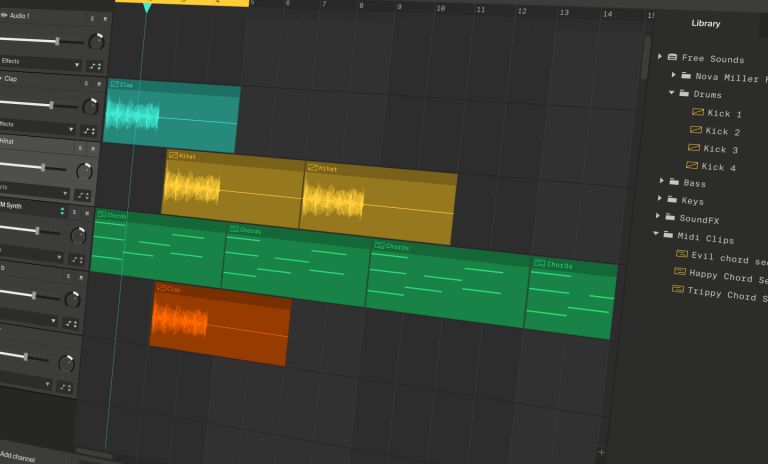The height and width of the screenshot is (464, 768).
Task: Select Happy Chord midi clip
Action: click(x=720, y=275)
